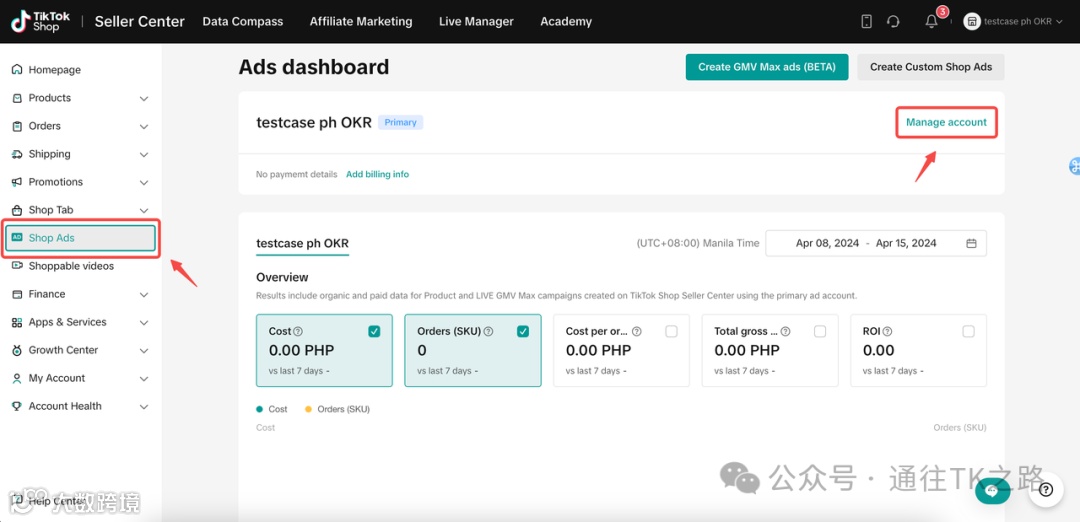Open the notifications bell icon
Screen dimensions: 1080x522
coord(931,21)
